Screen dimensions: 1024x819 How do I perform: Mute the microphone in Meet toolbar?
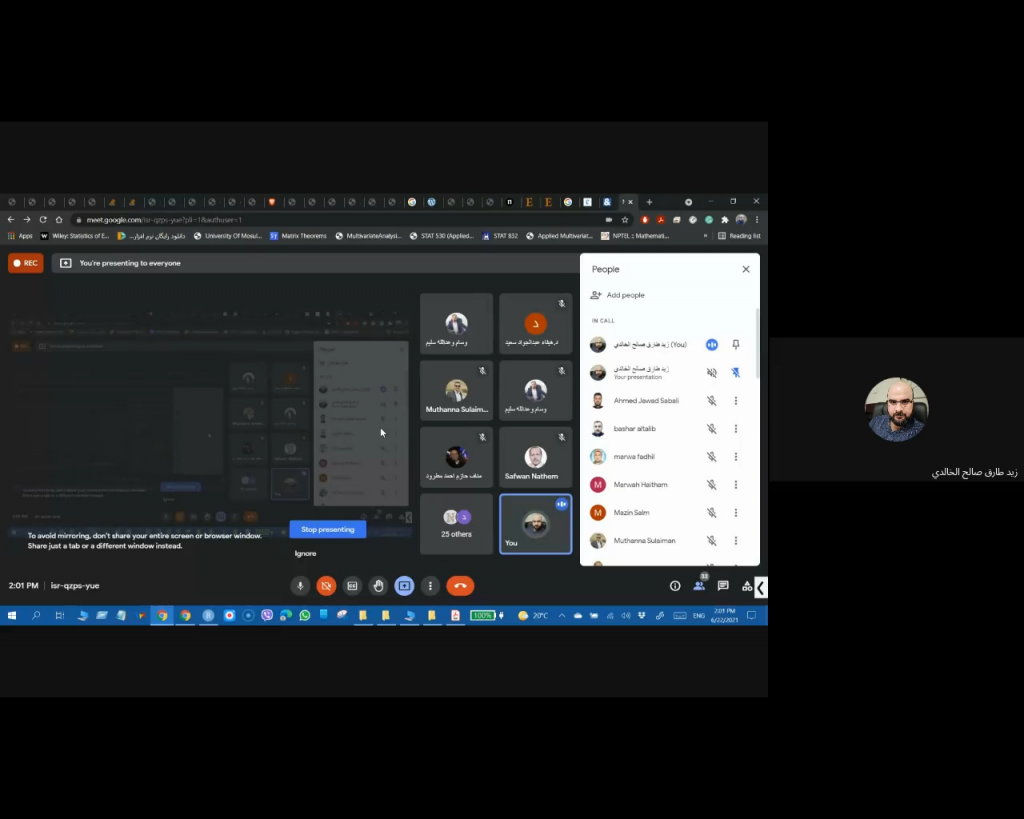(x=300, y=586)
